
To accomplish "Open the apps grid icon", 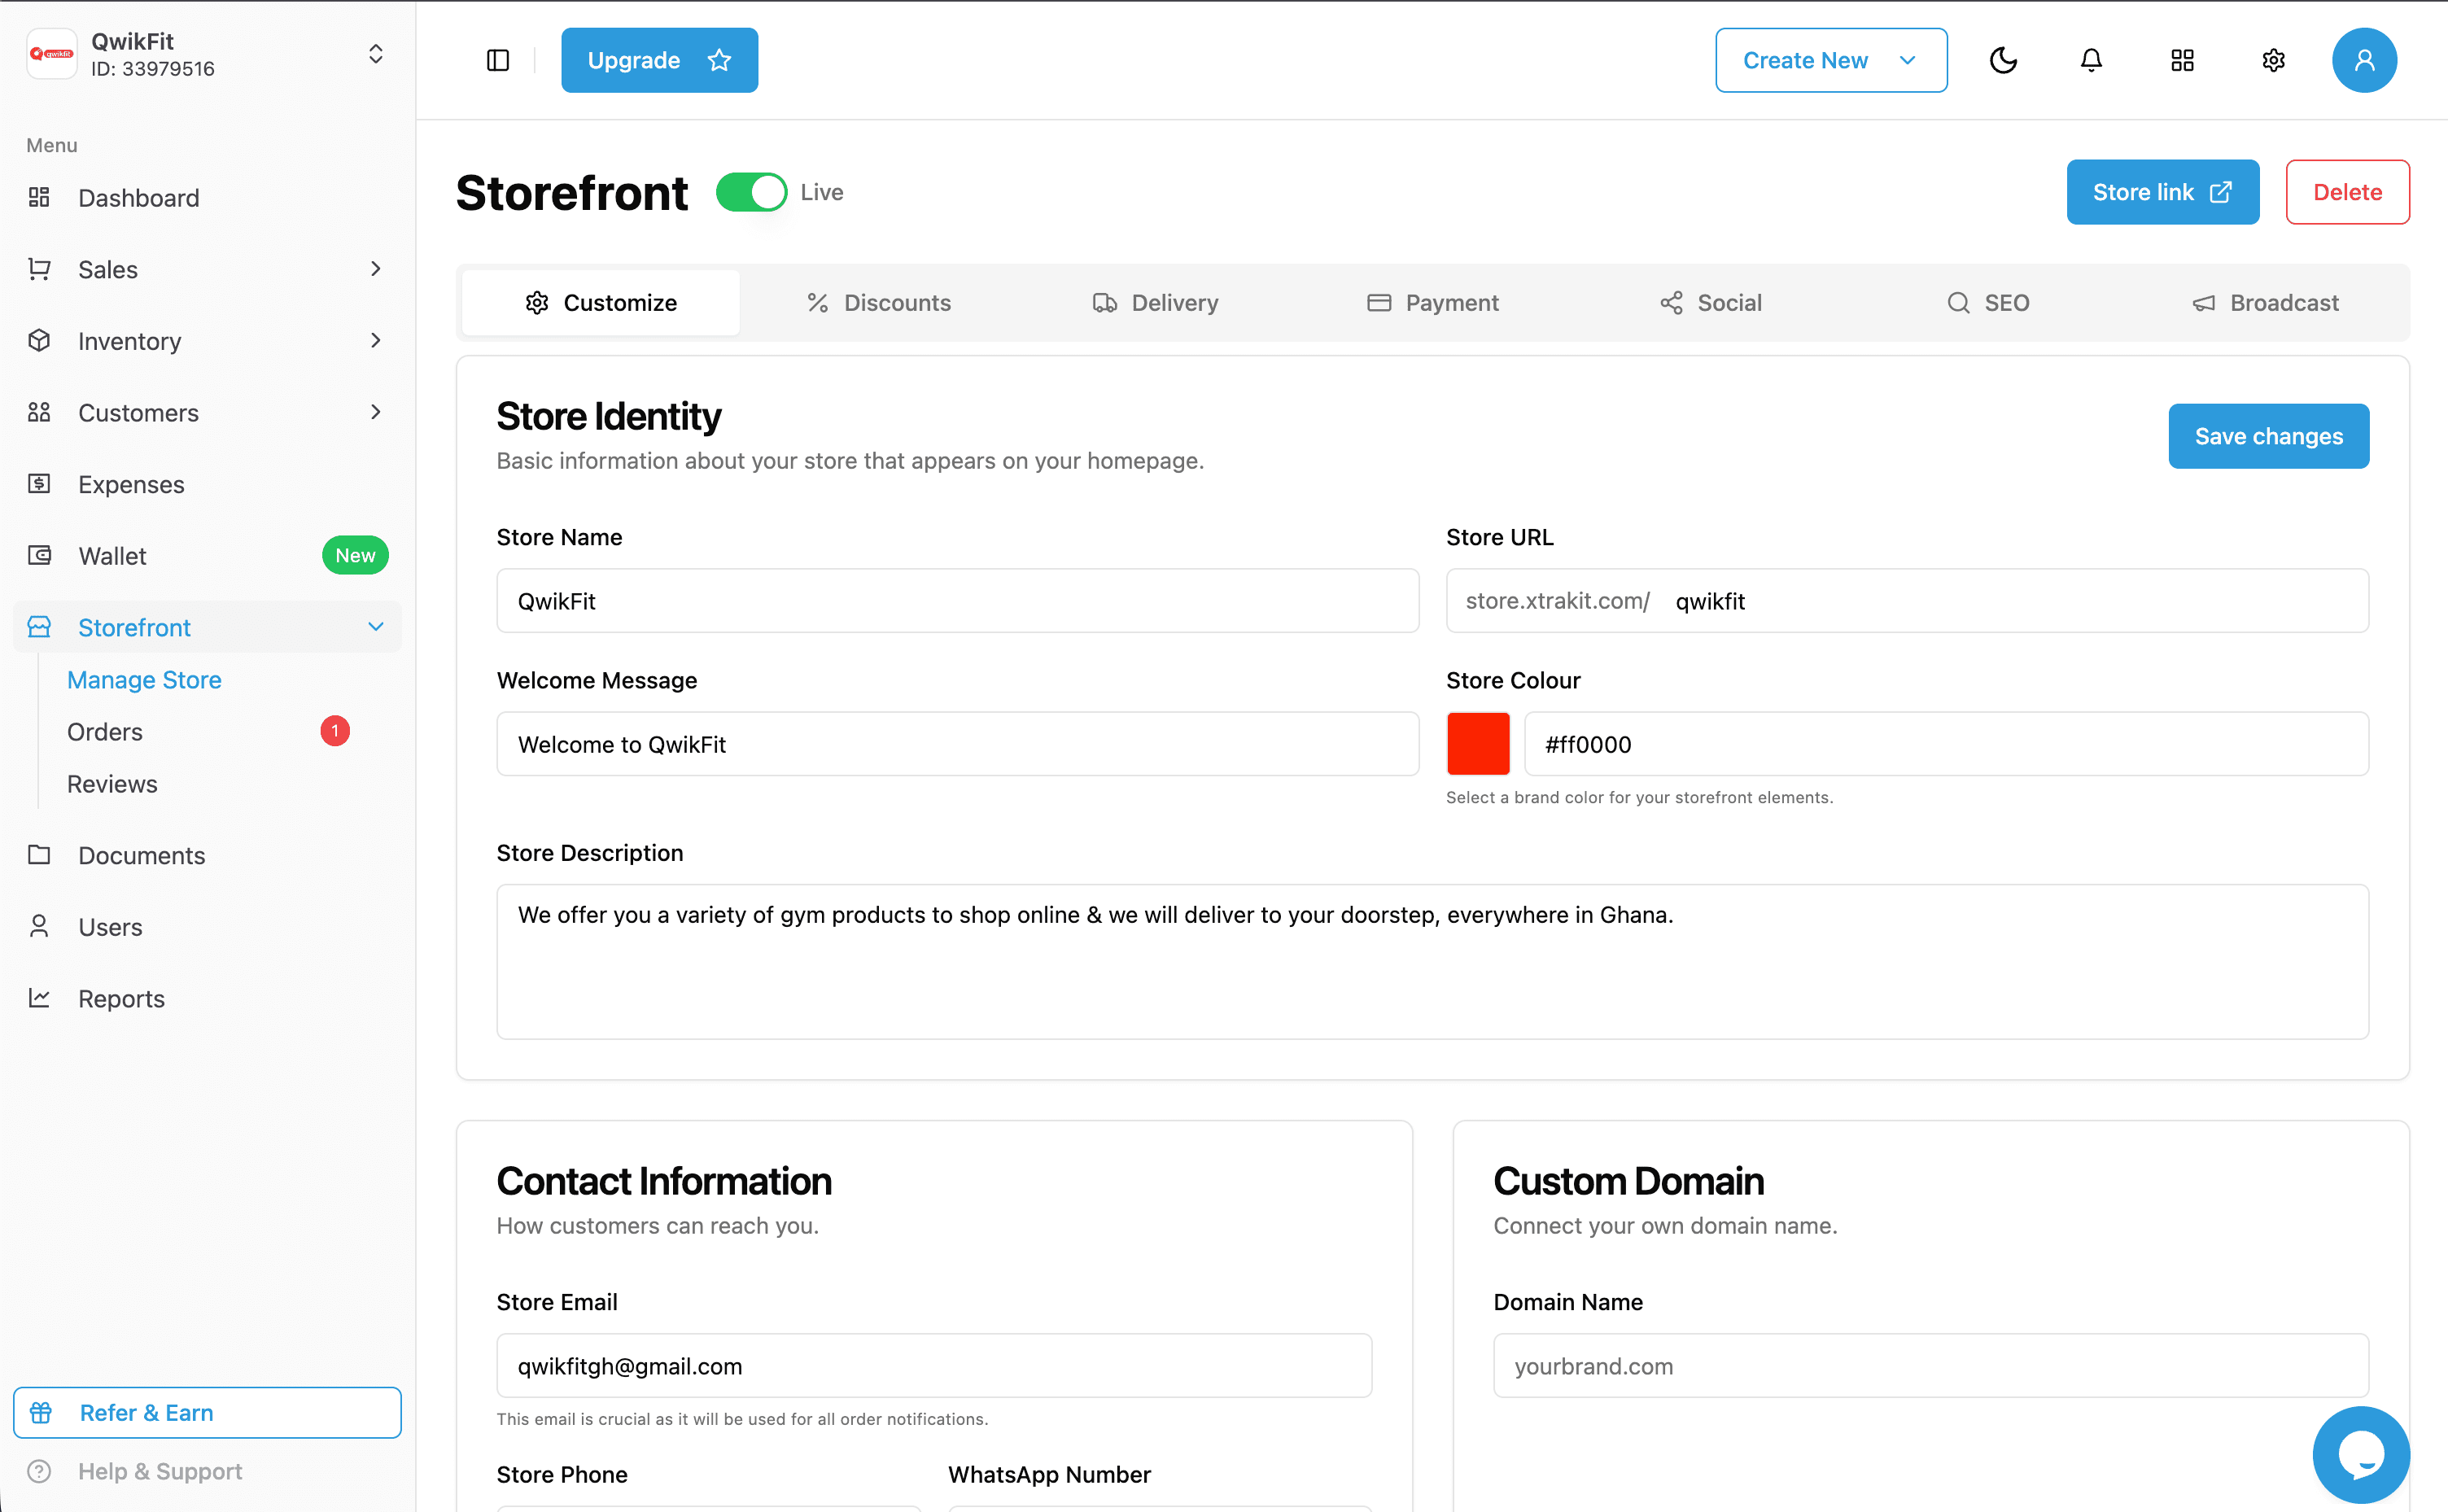I will coord(2182,61).
